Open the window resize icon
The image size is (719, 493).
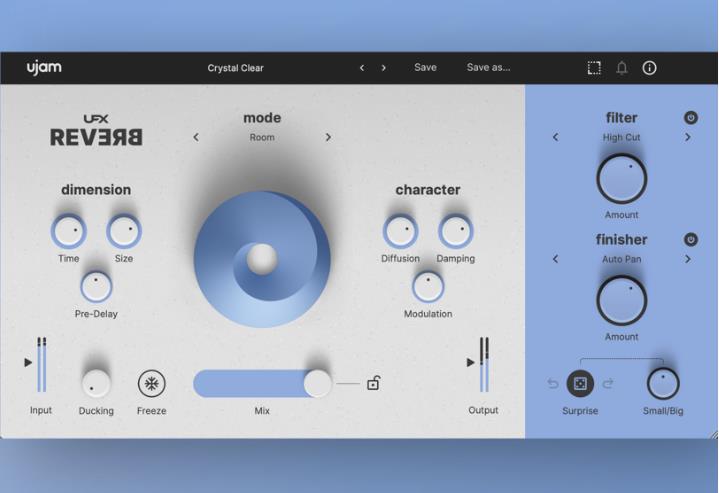click(x=594, y=68)
